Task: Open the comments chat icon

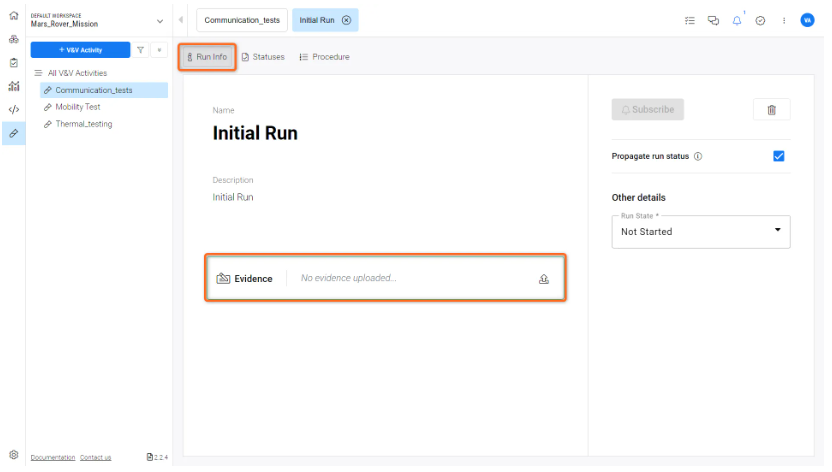Action: click(x=713, y=20)
